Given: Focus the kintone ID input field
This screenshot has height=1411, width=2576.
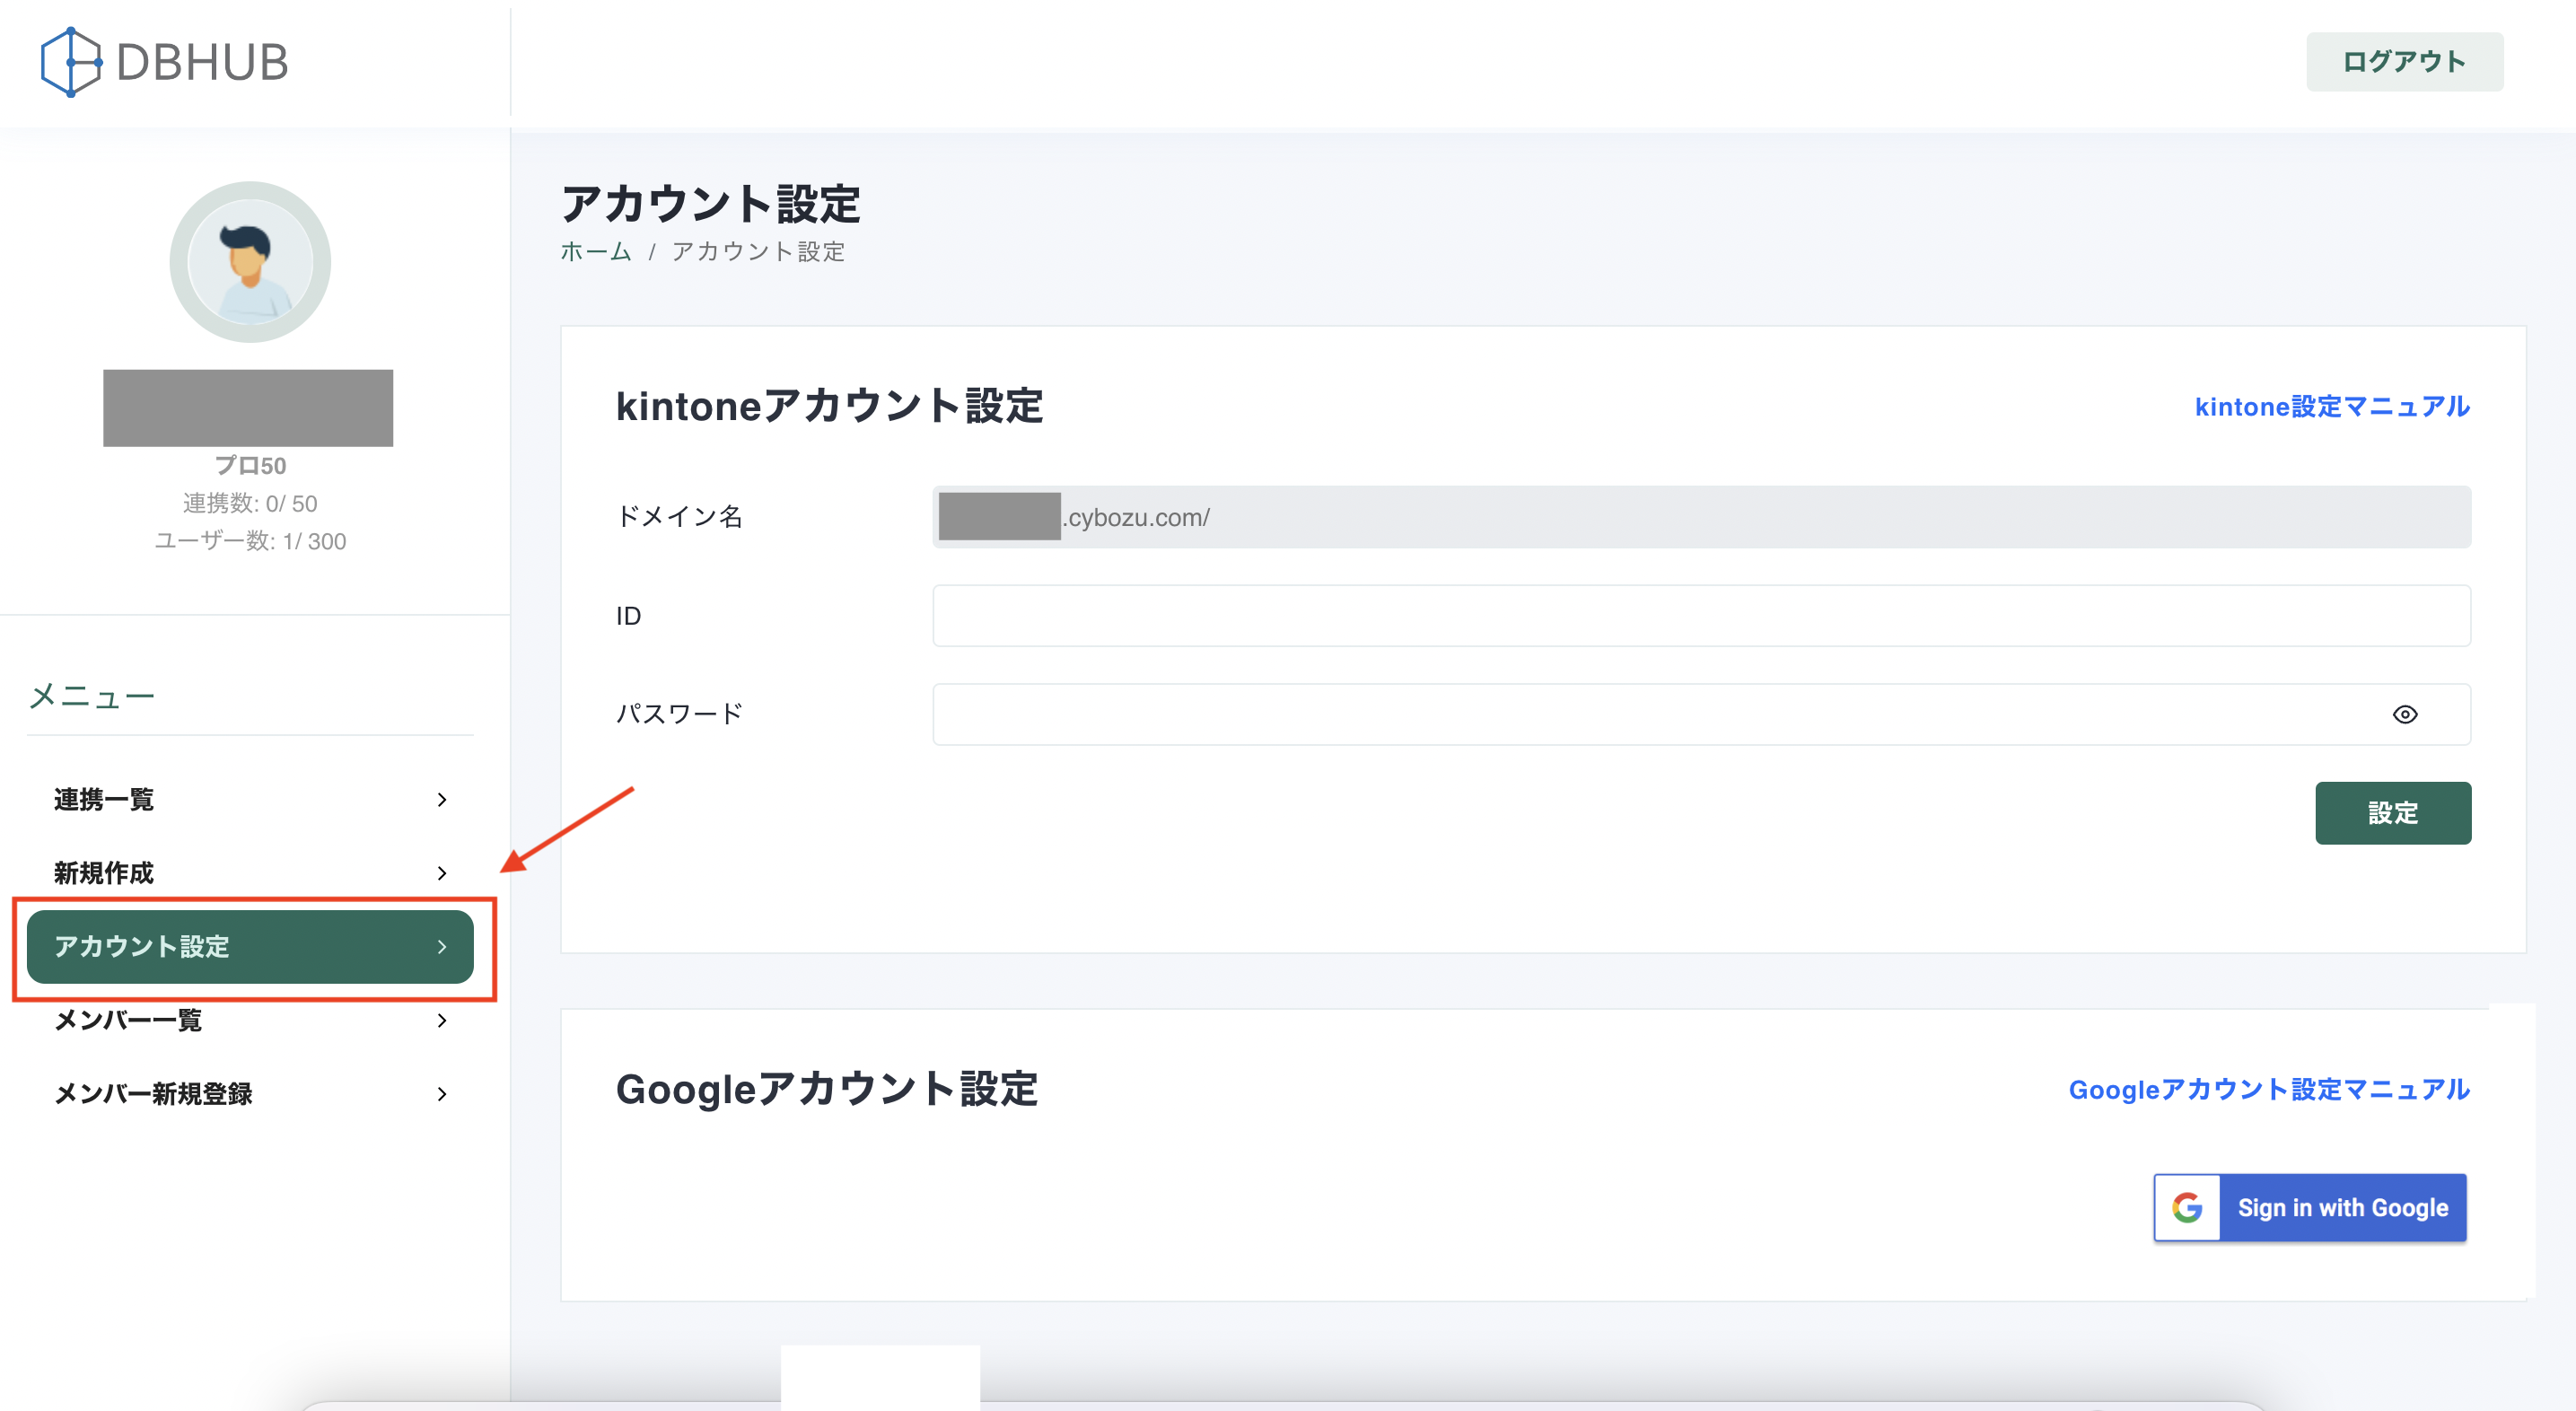Looking at the screenshot, I should (1700, 616).
